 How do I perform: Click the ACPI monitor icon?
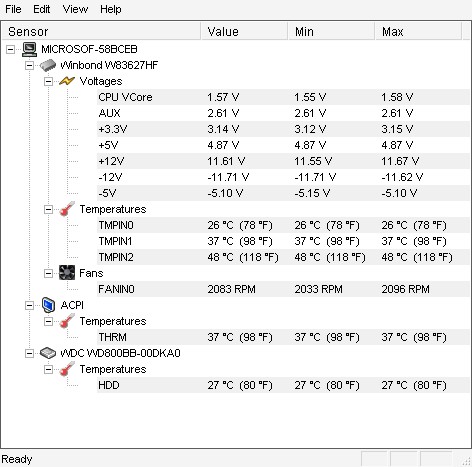coord(48,305)
